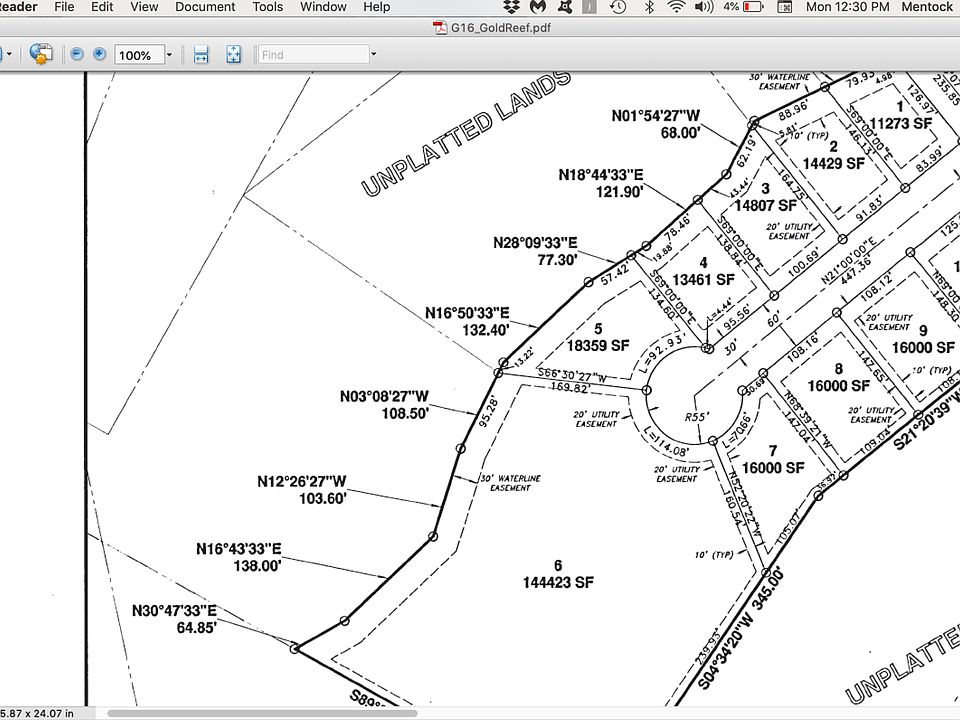Screen dimensions: 960x720
Task: Open the File menu
Action: (x=64, y=7)
